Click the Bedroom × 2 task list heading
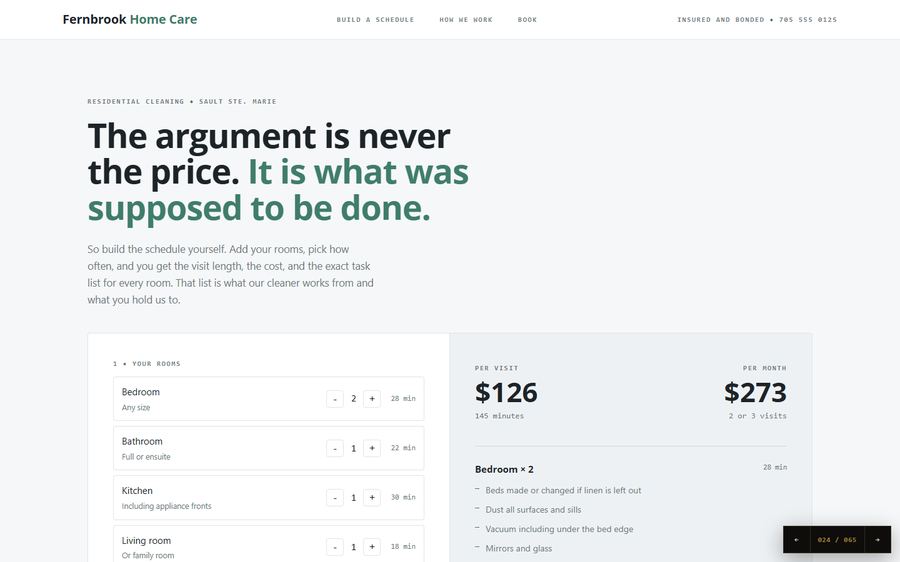Screen dimensions: 900x562 (x=505, y=469)
